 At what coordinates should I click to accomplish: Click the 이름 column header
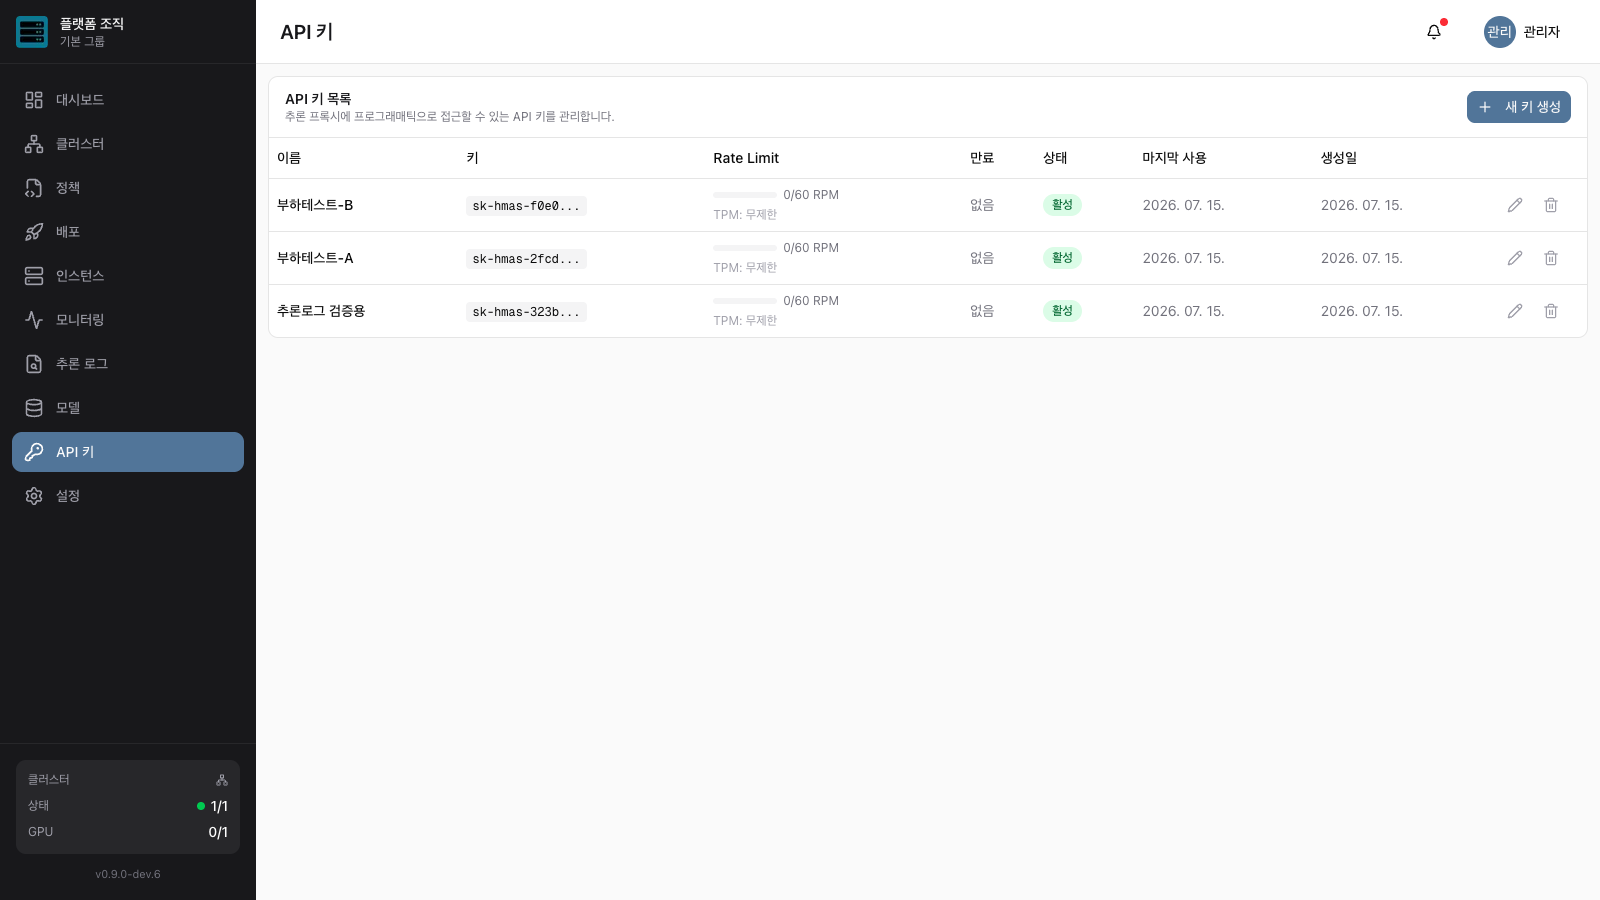[289, 158]
